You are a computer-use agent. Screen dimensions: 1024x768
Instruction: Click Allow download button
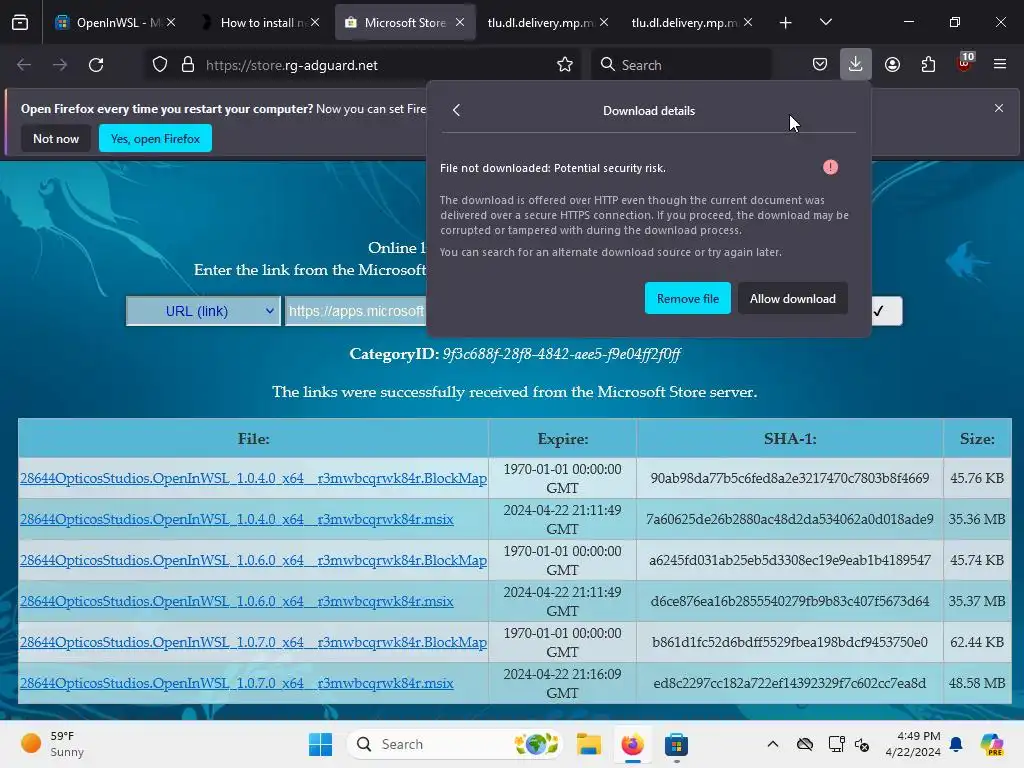coord(793,298)
